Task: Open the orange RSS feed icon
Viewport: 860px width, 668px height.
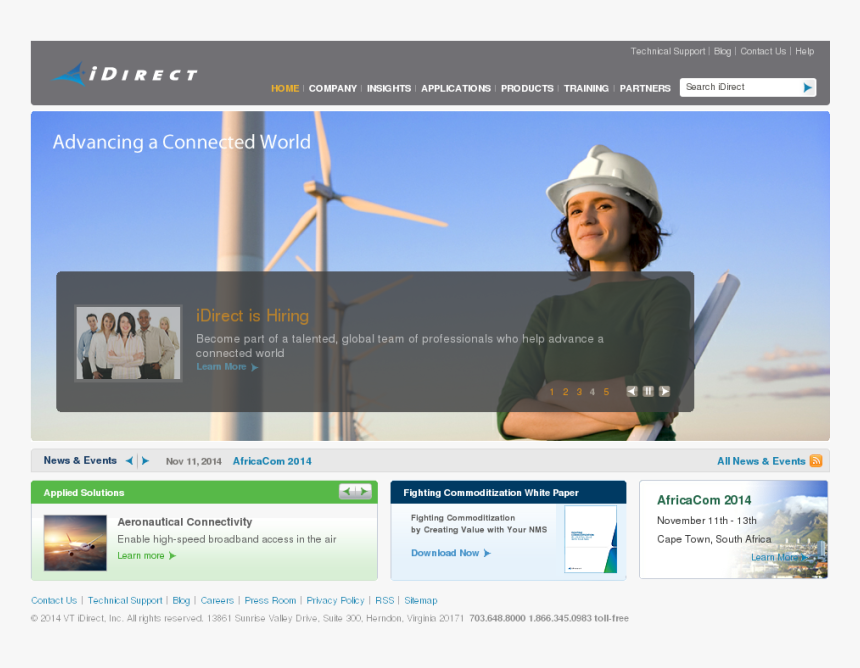Action: pos(816,461)
